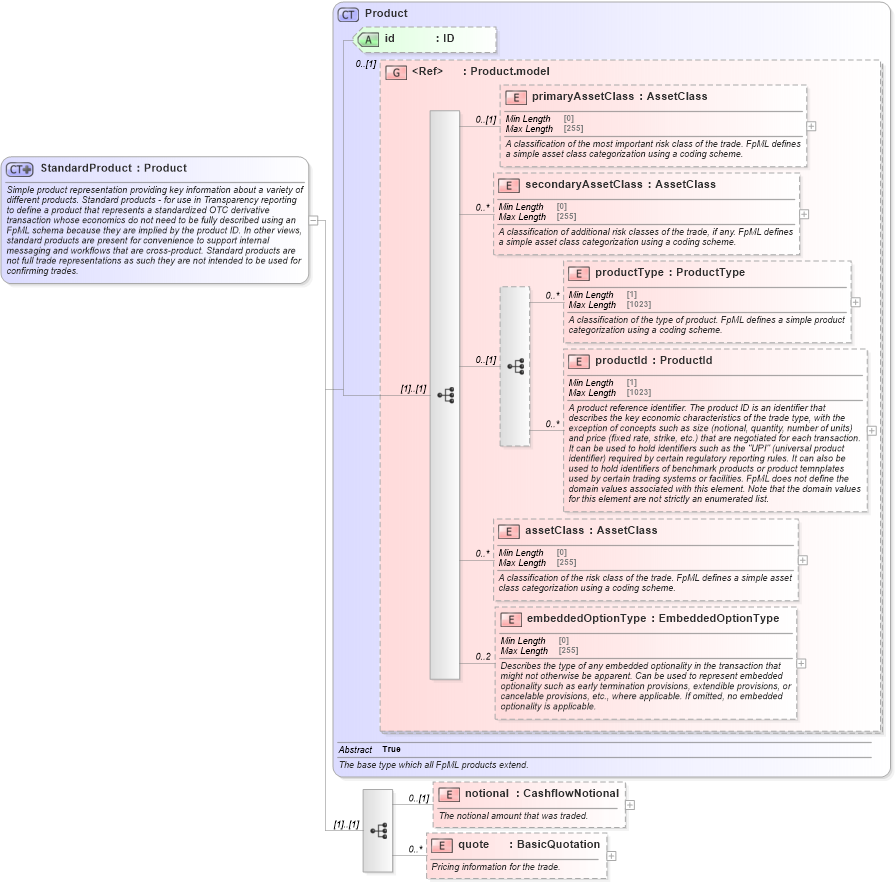This screenshot has width=895, height=885.
Task: Select the A attribute icon for id
Action: 367,39
